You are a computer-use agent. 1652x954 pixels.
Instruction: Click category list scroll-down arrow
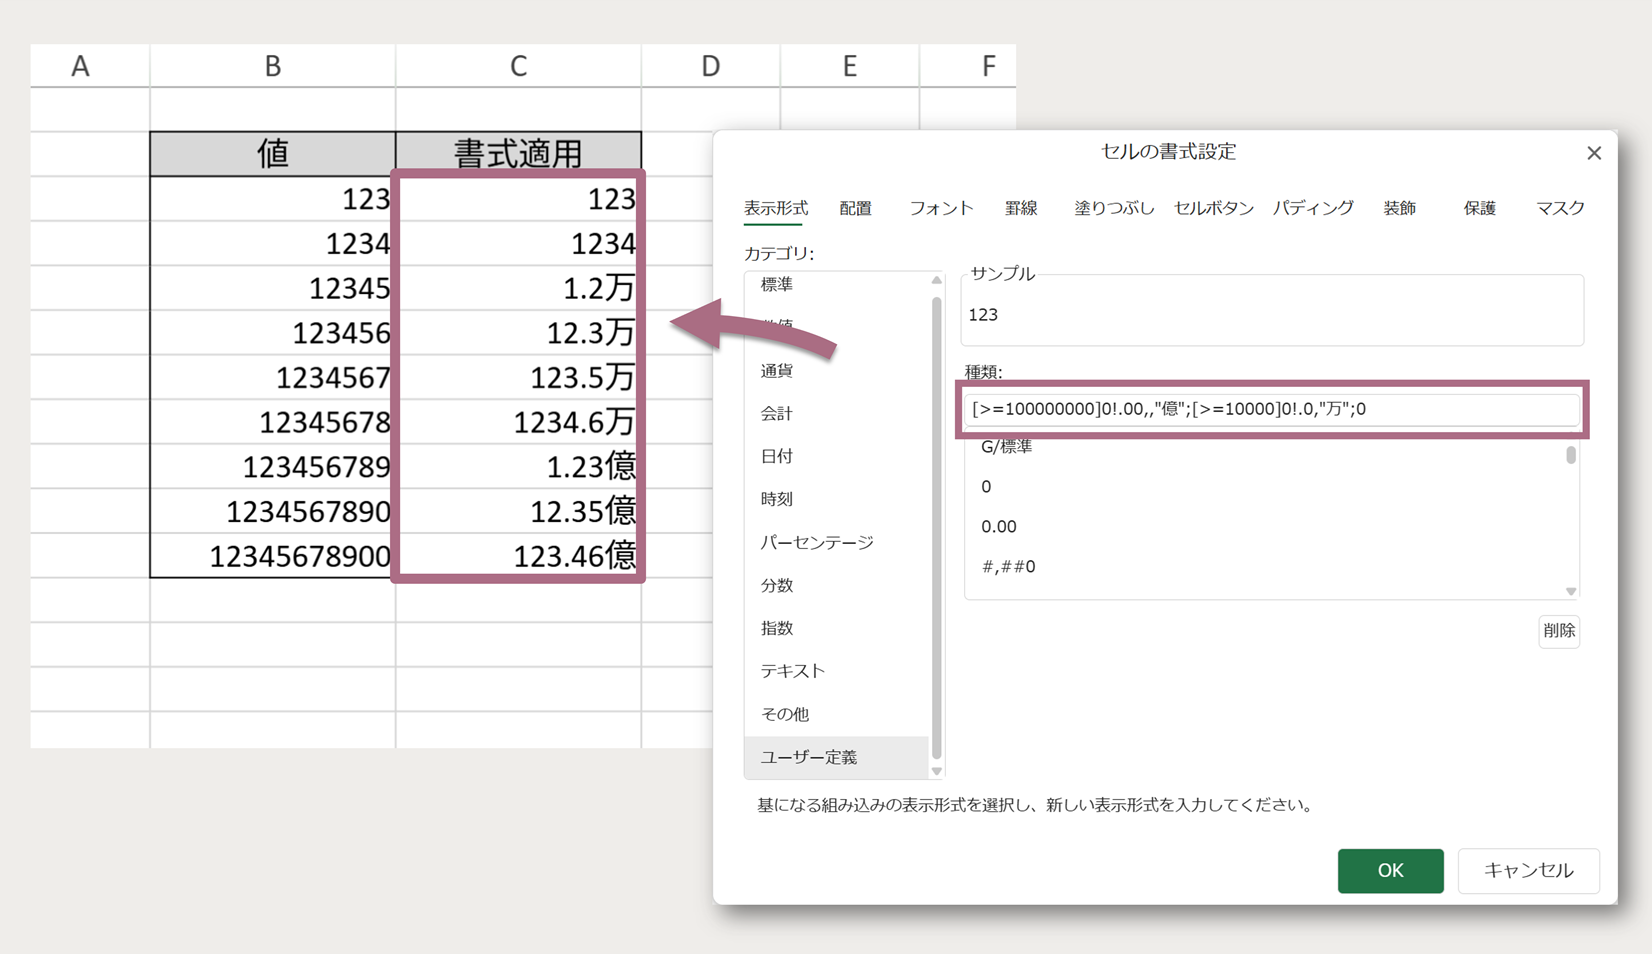tap(937, 771)
